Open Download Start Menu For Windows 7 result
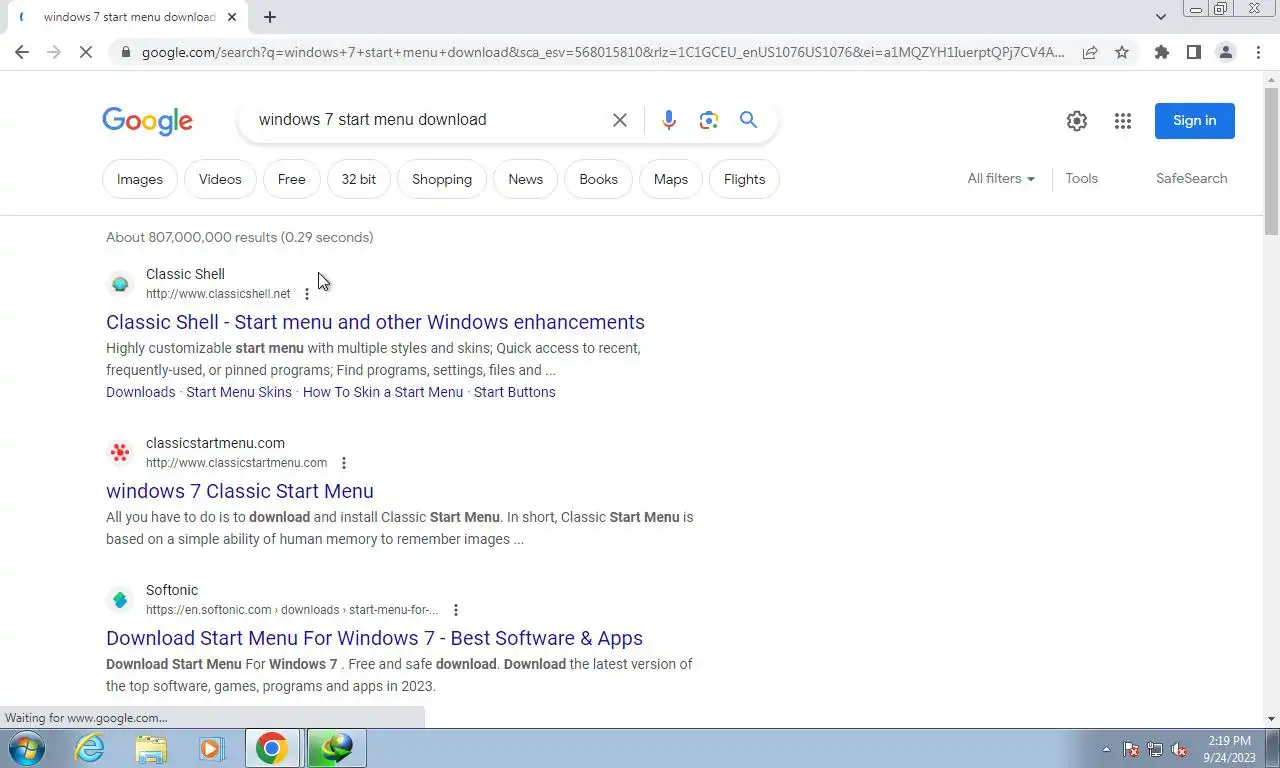The width and height of the screenshot is (1280, 768). (x=374, y=638)
